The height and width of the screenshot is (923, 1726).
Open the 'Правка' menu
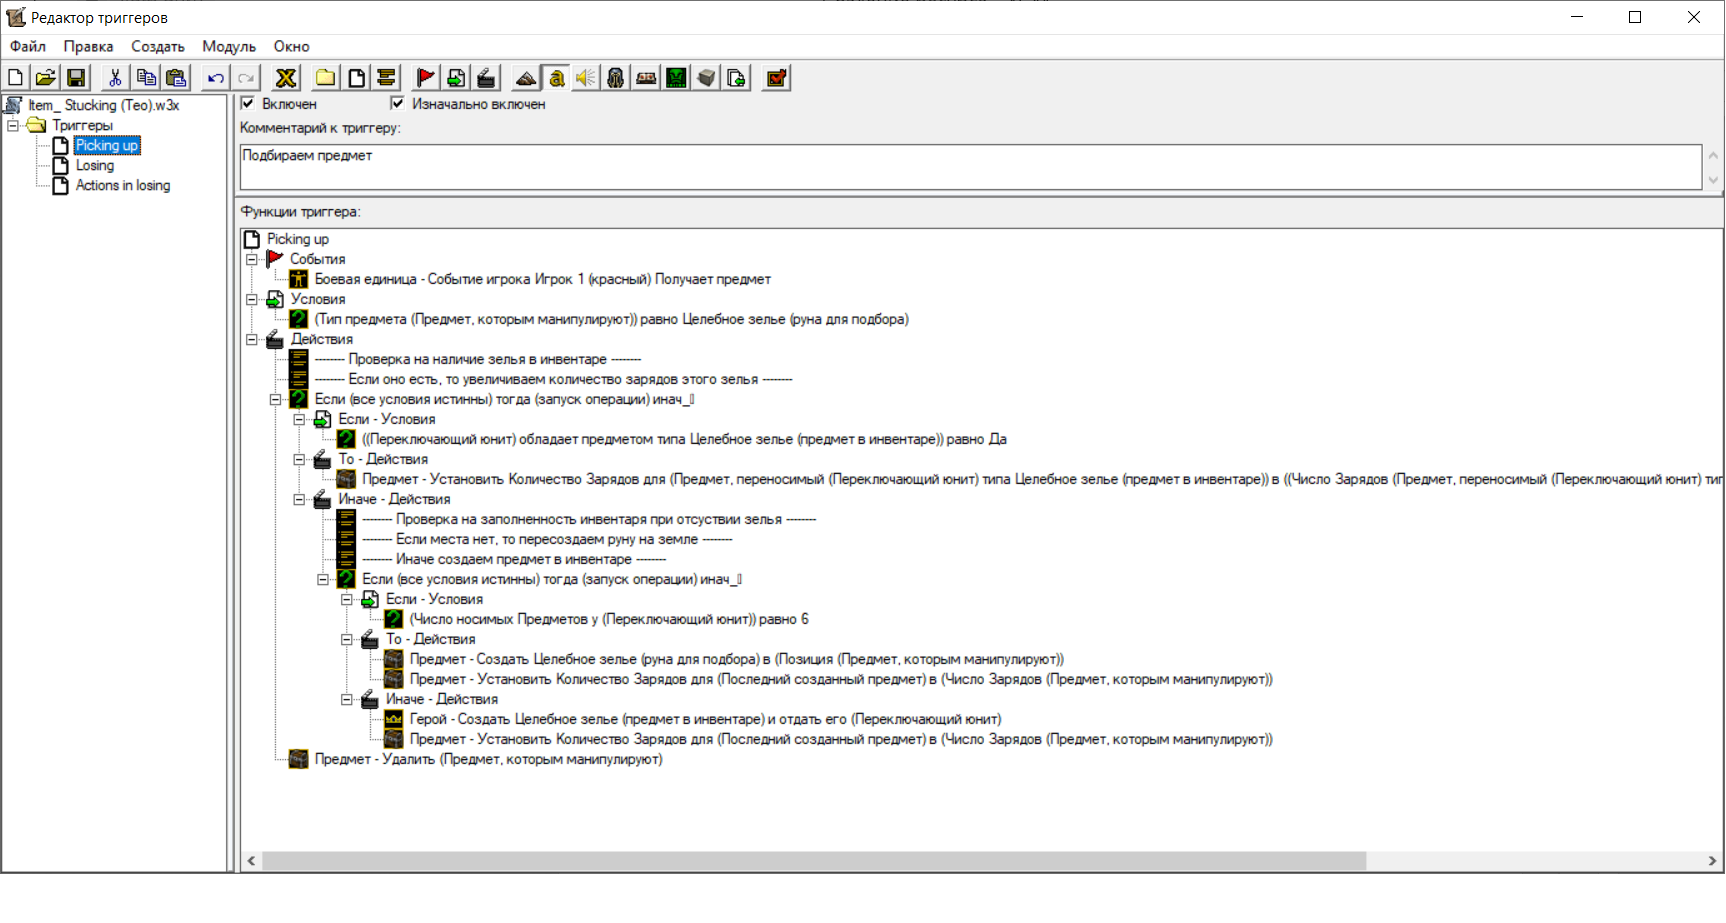coord(88,46)
